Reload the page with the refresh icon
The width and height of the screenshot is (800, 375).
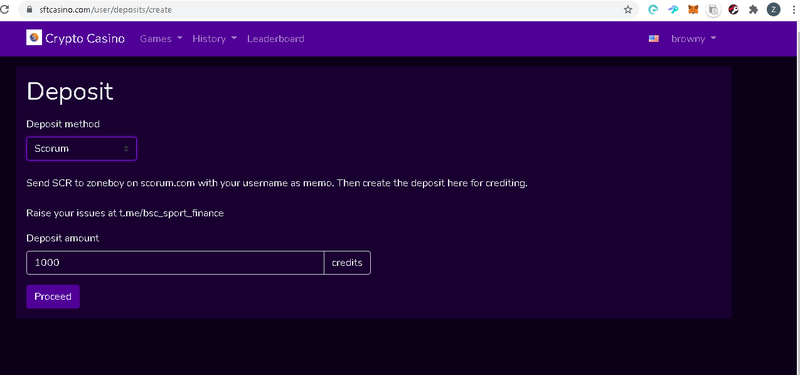(x=4, y=9)
